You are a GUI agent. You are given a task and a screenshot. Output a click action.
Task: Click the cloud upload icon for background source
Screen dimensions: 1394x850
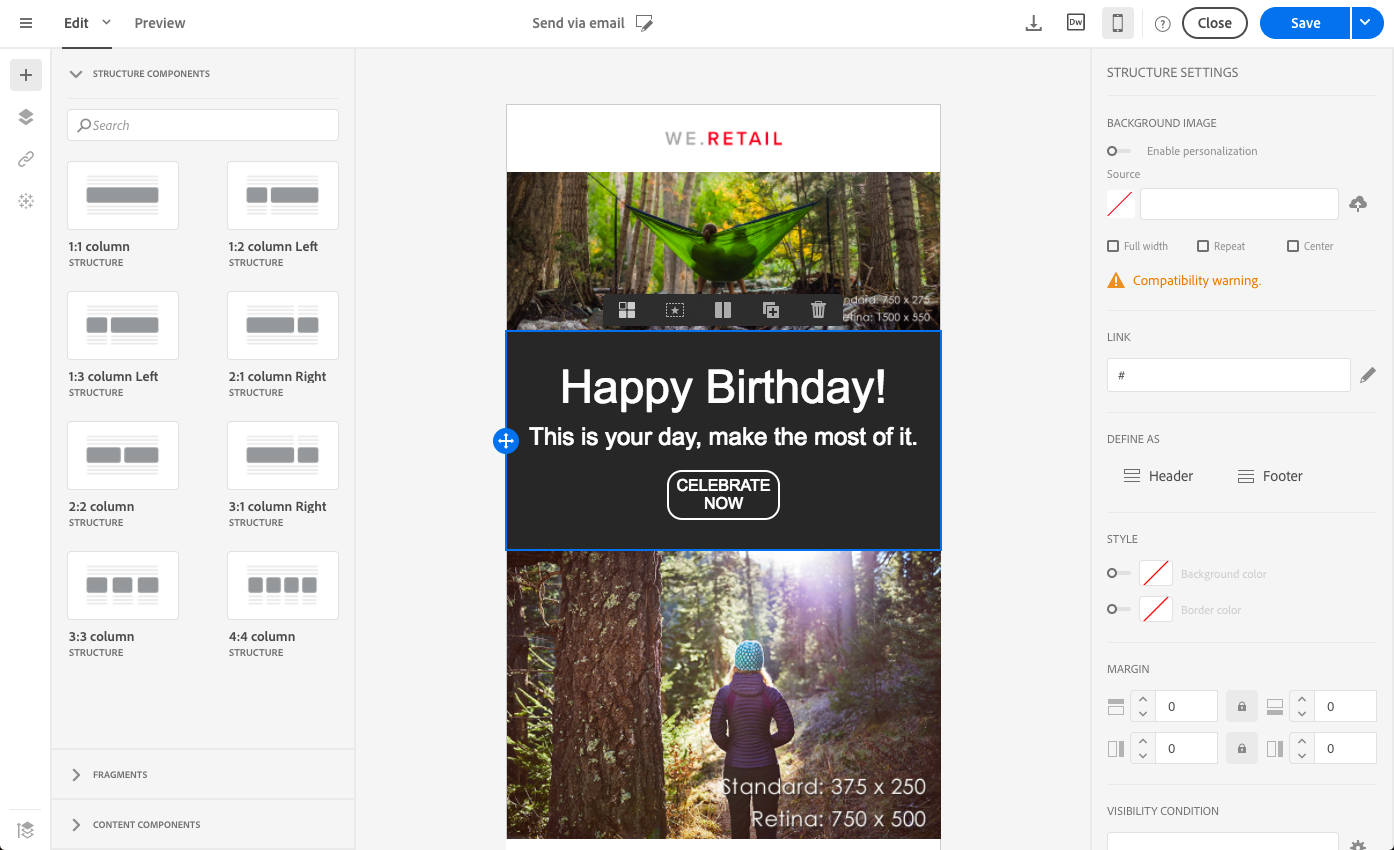tap(1358, 204)
